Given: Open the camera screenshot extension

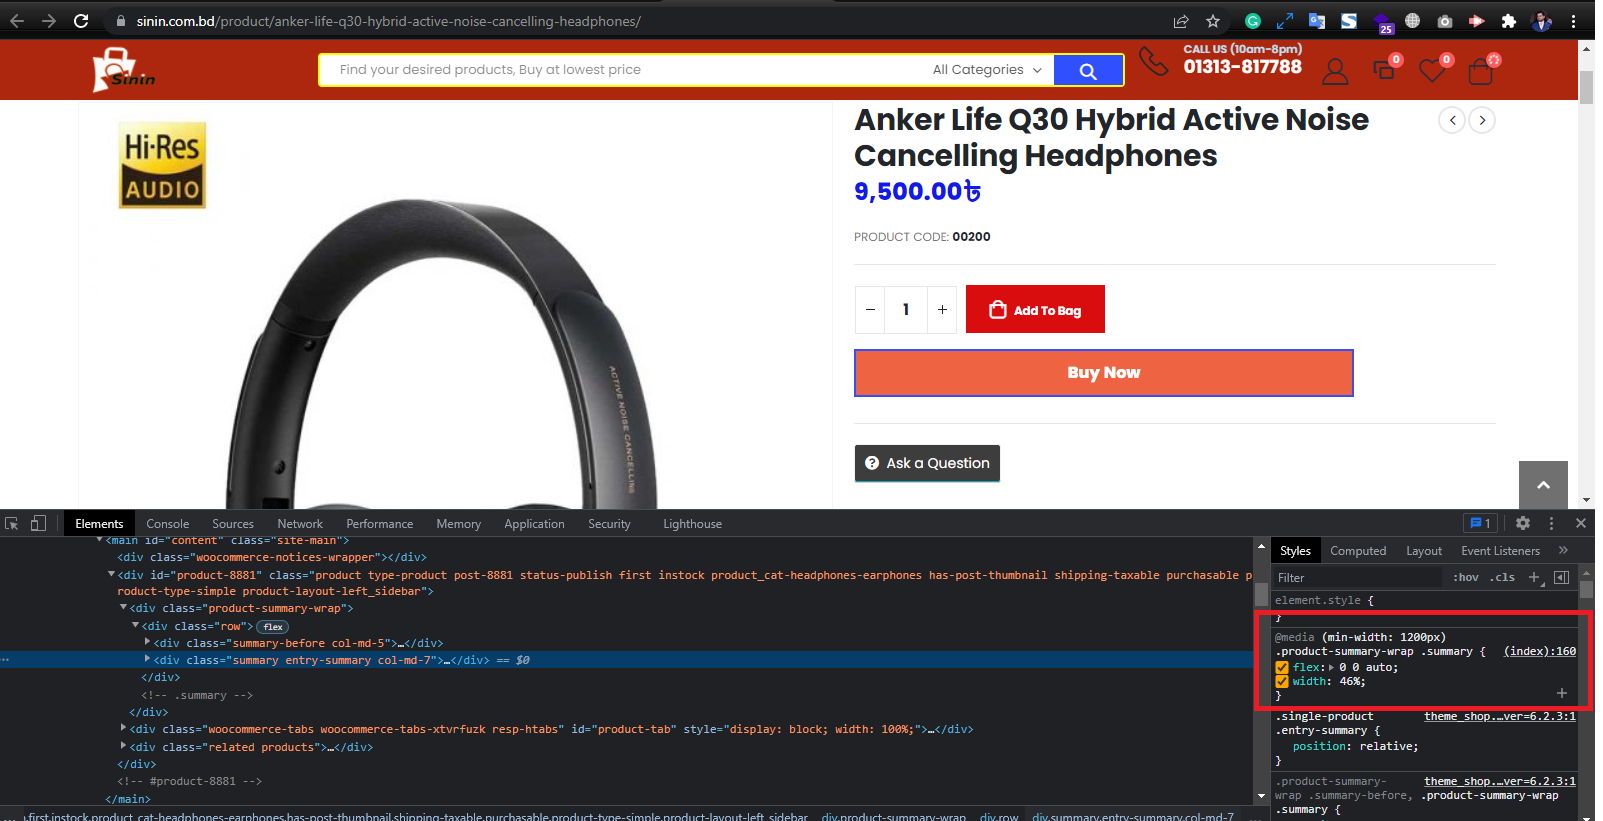Looking at the screenshot, I should point(1445,21).
